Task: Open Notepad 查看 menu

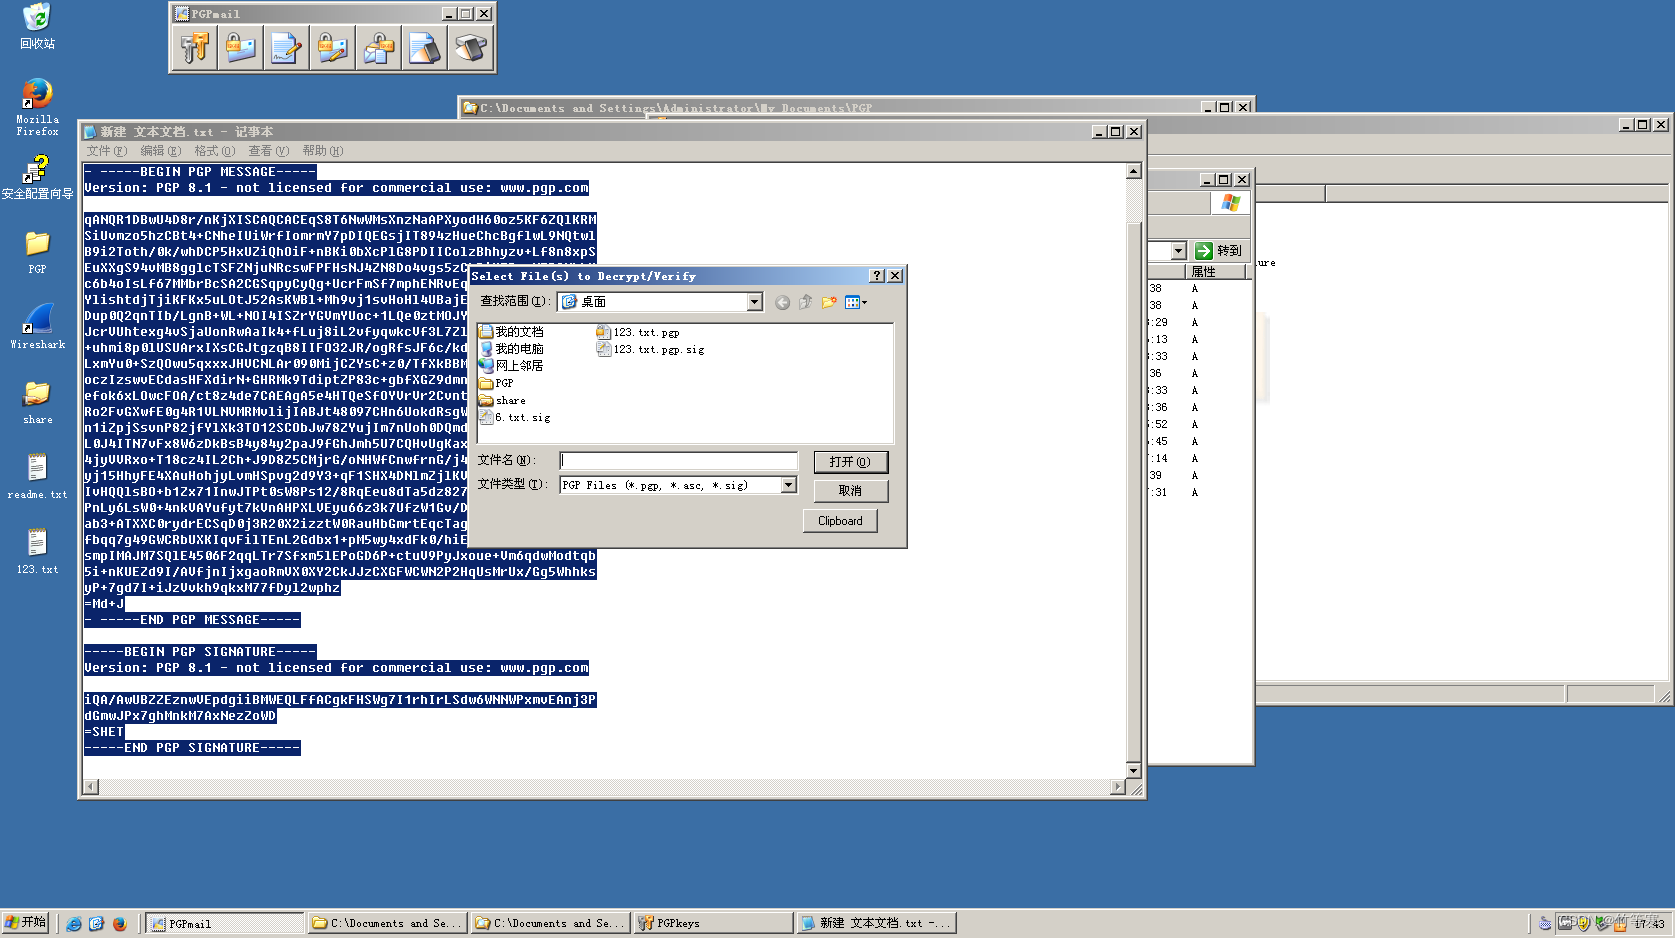Action: click(269, 151)
